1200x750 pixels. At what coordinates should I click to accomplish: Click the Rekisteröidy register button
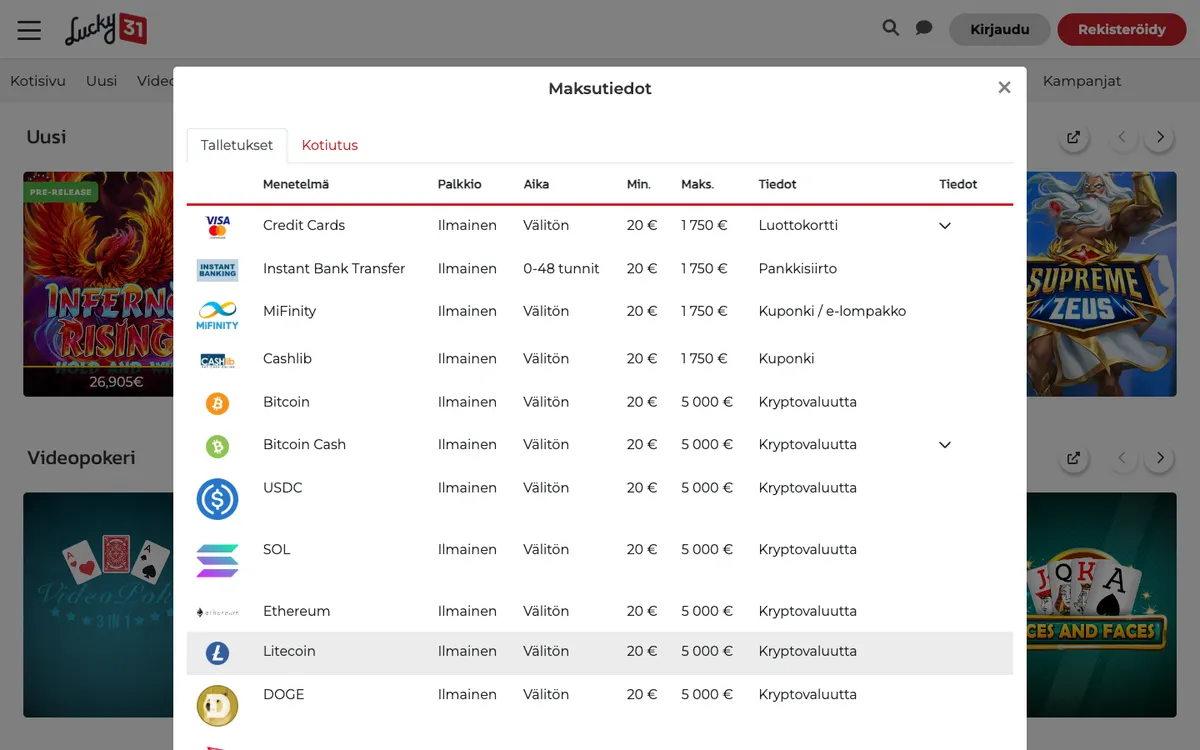(1122, 29)
